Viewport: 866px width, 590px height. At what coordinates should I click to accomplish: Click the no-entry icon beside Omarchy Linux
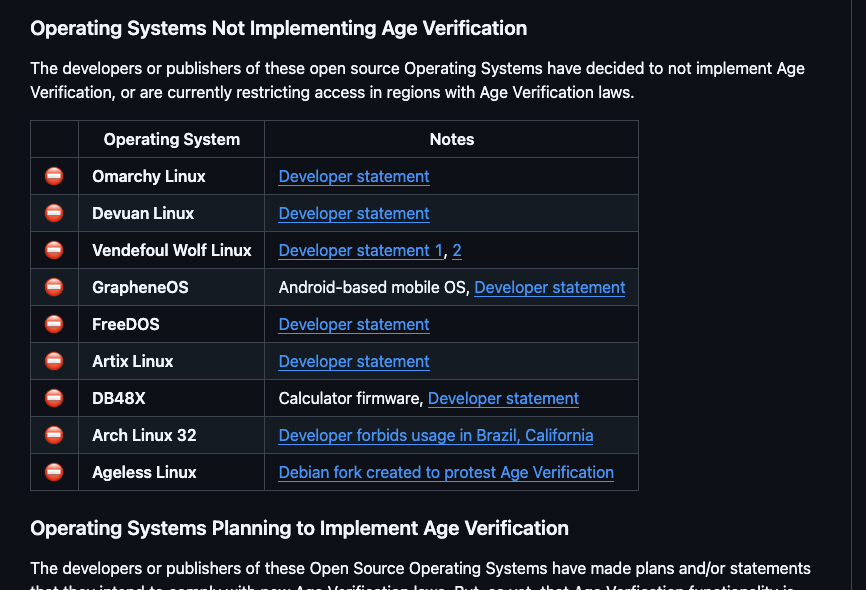pyautogui.click(x=54, y=176)
